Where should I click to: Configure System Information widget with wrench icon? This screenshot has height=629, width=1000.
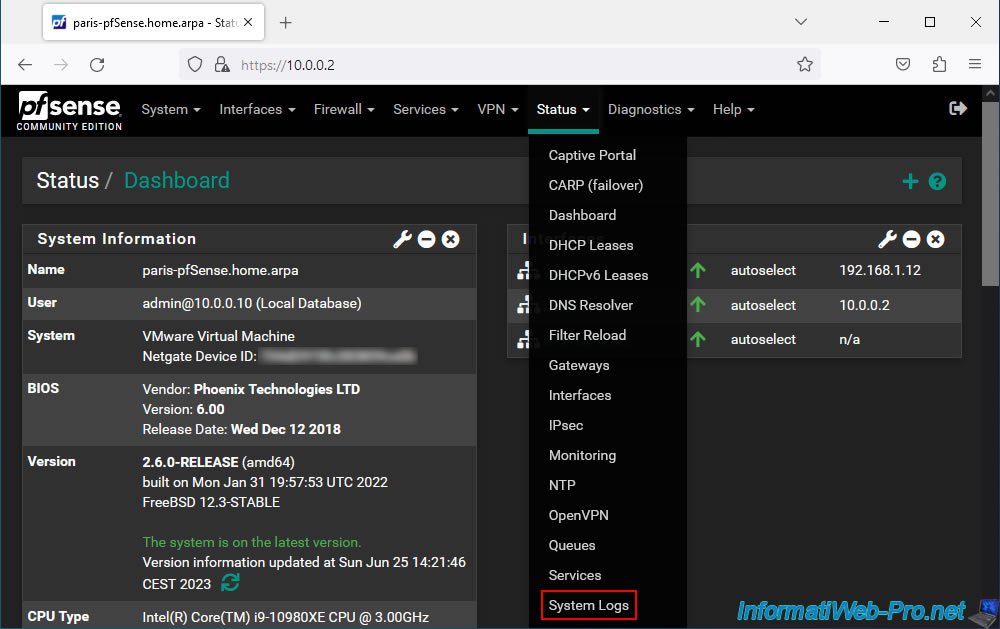(x=402, y=239)
